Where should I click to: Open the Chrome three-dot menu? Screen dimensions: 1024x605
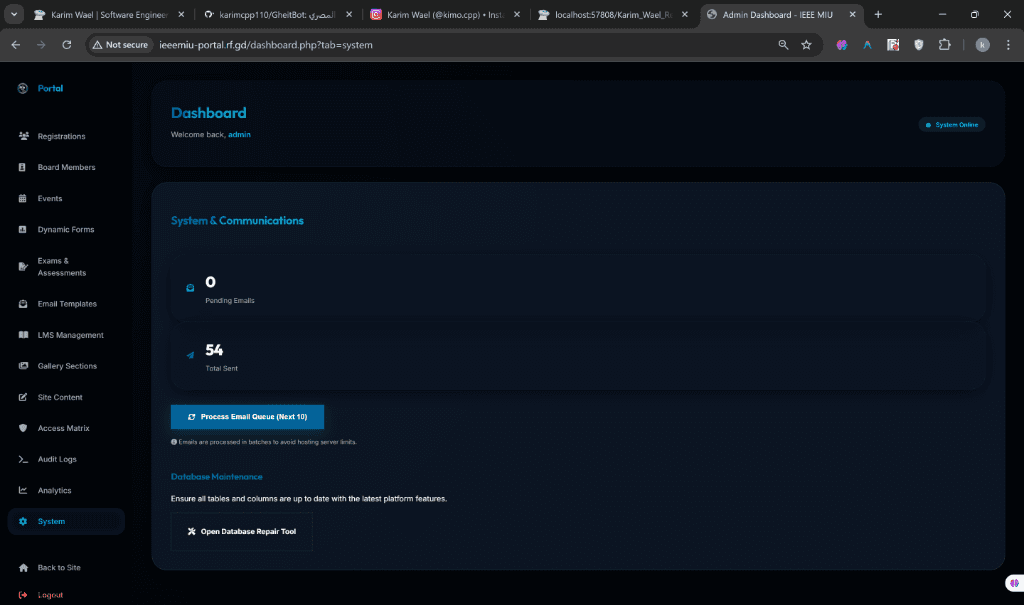coord(1008,45)
